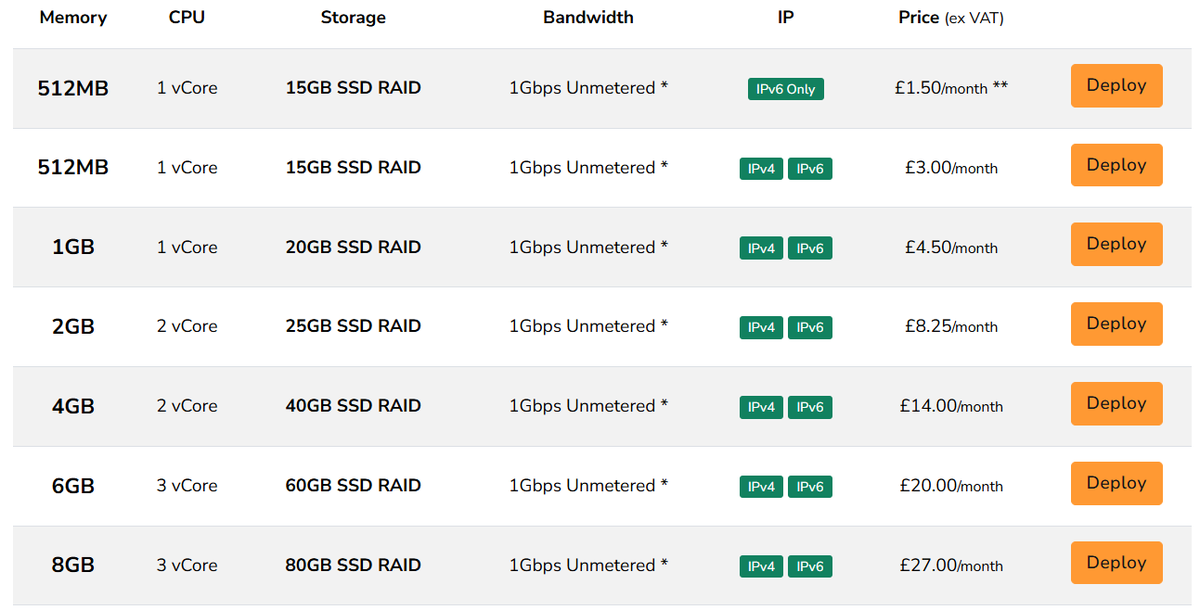Click the 1GB memory cell
This screenshot has width=1200, height=610.
73,247
